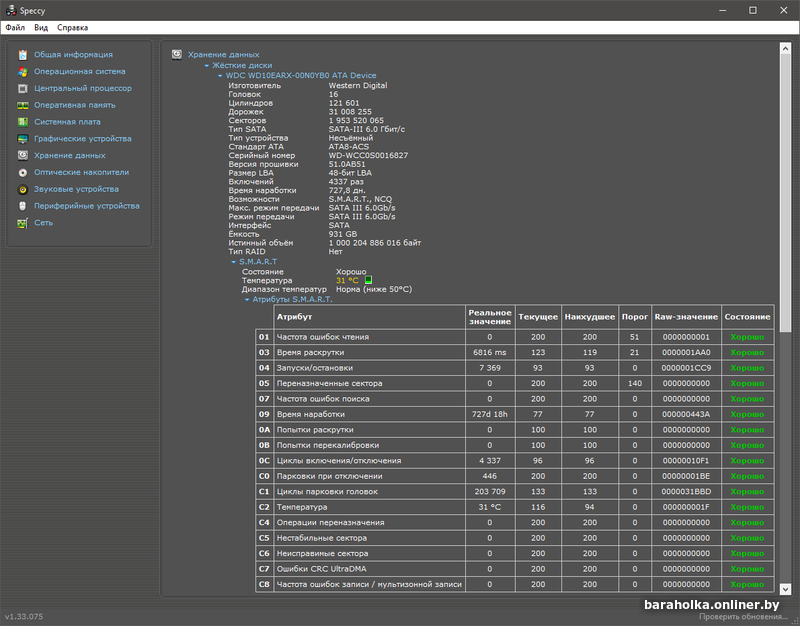
Task: Select the Ошибки CRC UltraDMA row
Action: click(515, 569)
